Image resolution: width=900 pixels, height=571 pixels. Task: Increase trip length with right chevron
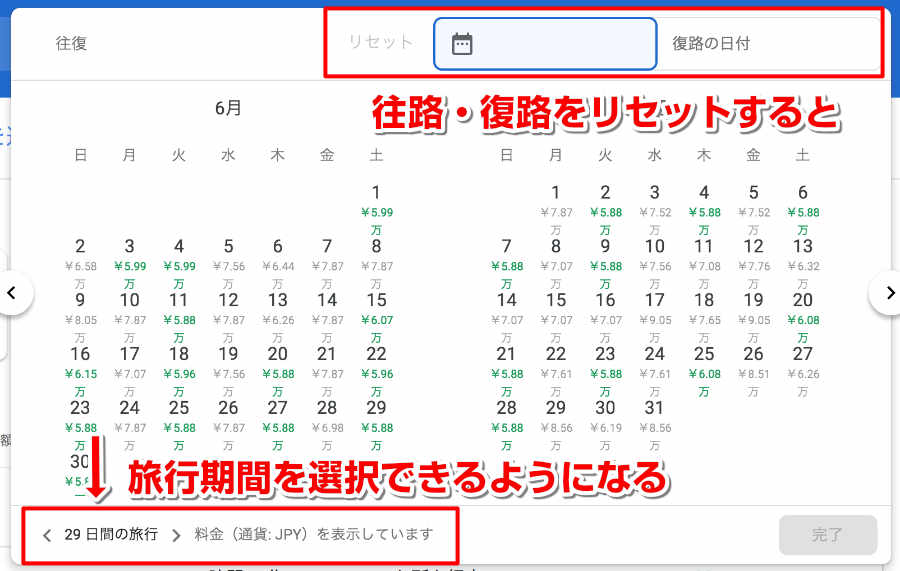(176, 535)
